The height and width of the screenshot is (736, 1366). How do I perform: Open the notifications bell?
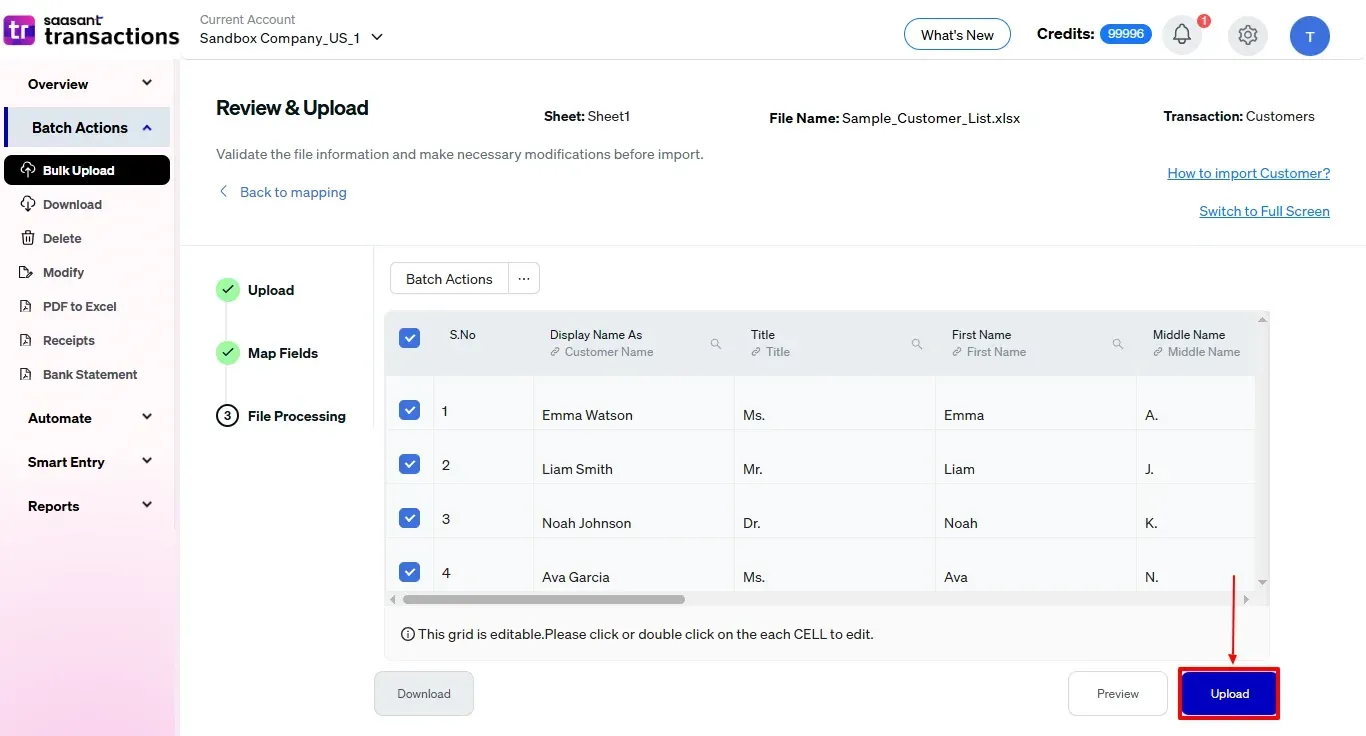(1182, 35)
